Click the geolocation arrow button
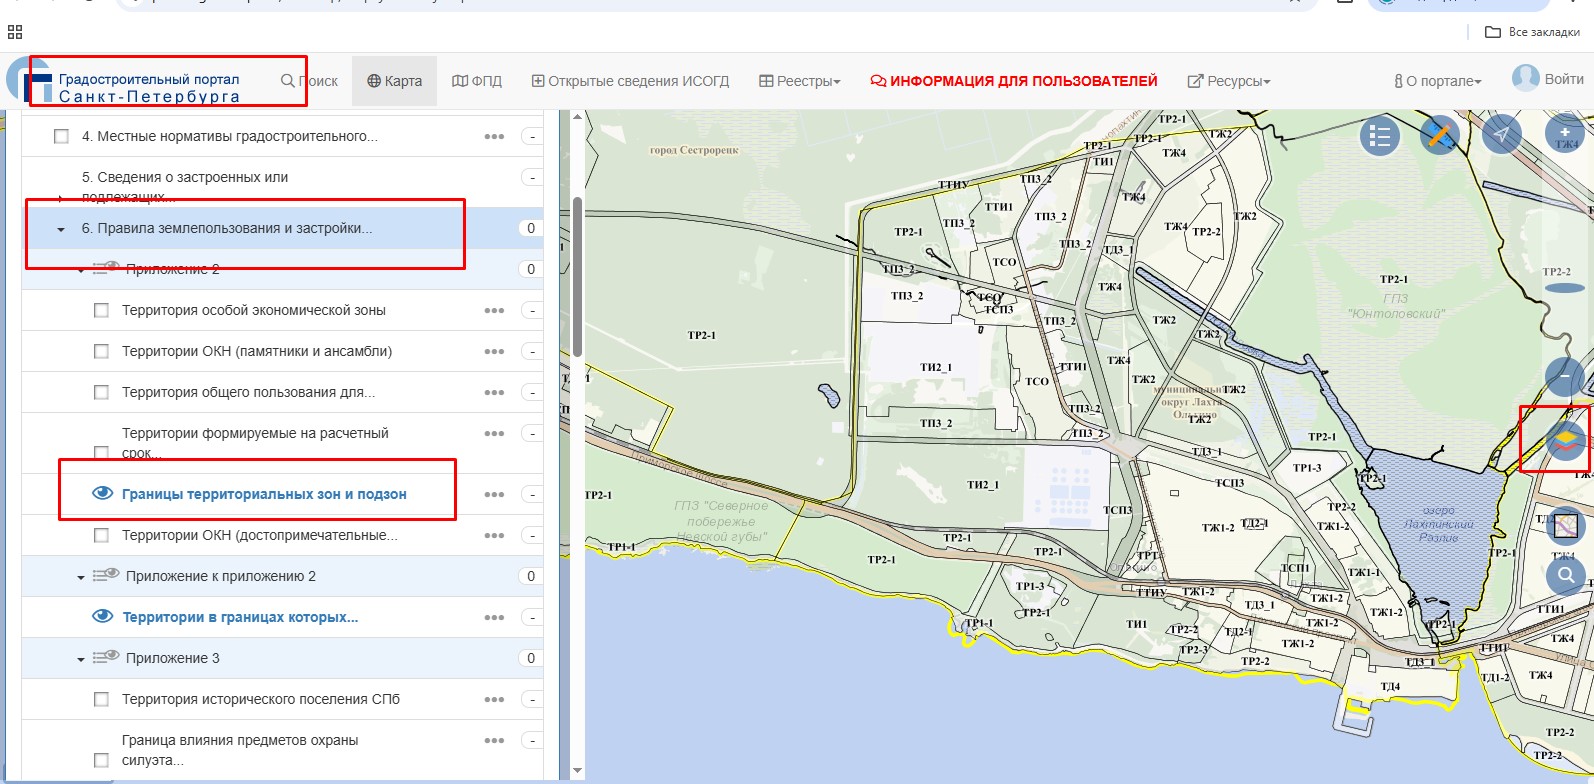Image resolution: width=1594 pixels, height=784 pixels. pos(1501,135)
